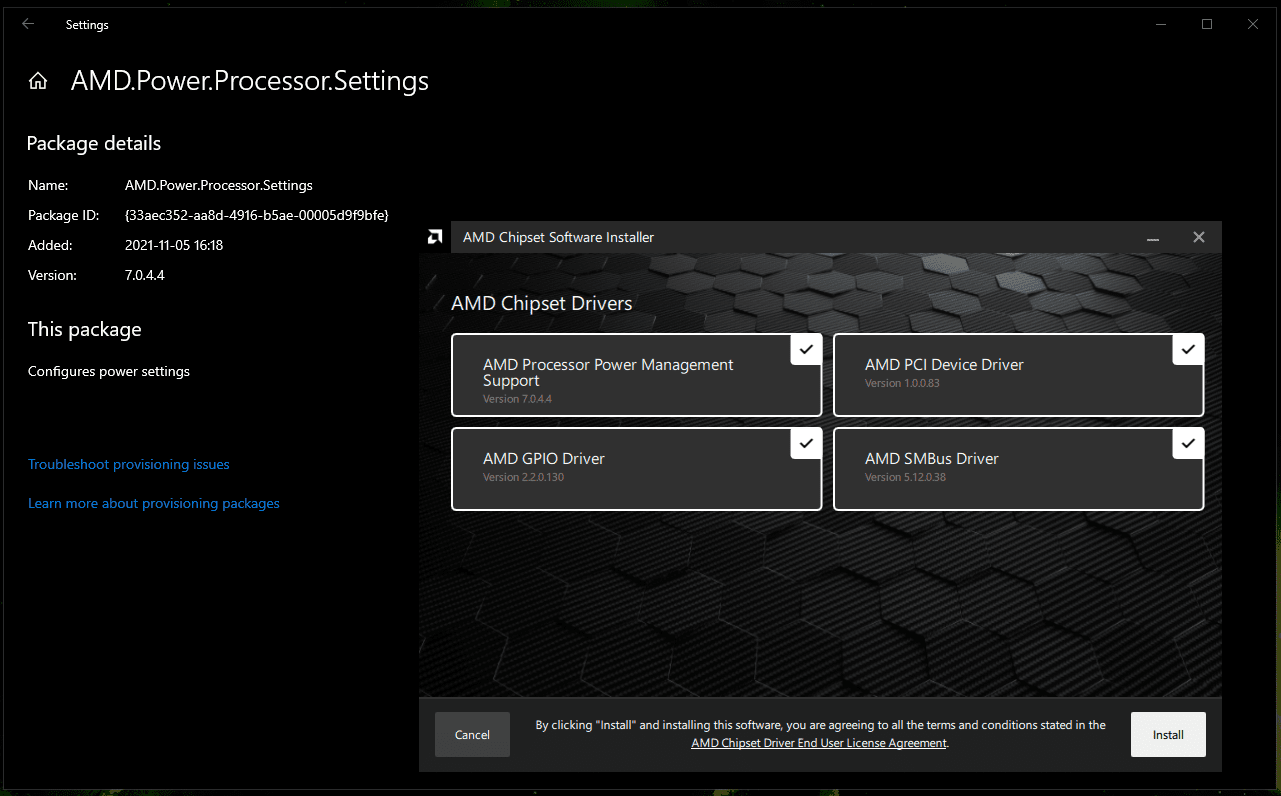The image size is (1281, 796).
Task: Click the AMD Chipset Drivers heading
Action: pyautogui.click(x=542, y=303)
